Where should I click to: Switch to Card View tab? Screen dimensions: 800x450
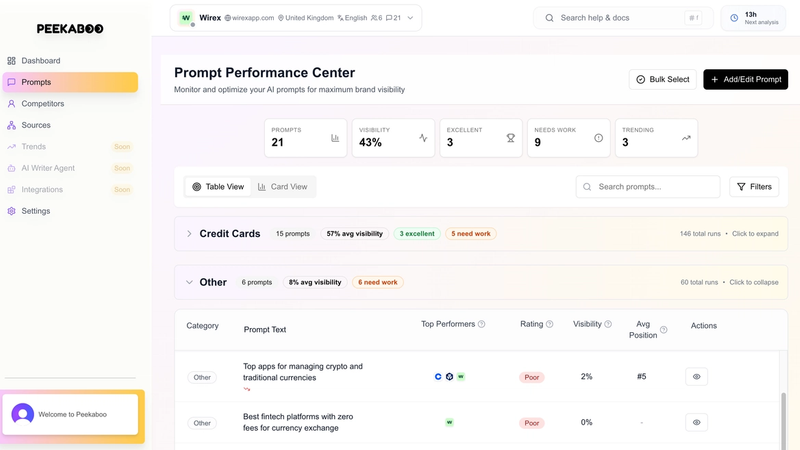point(283,187)
